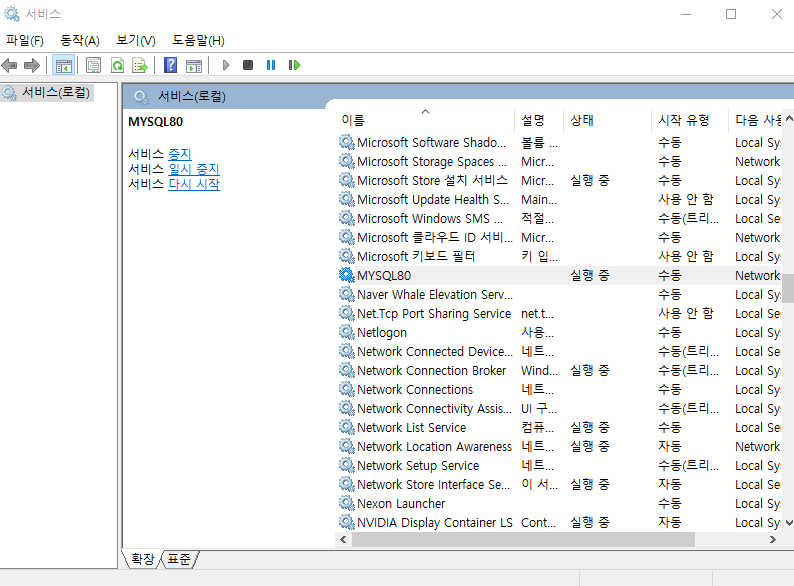The height and width of the screenshot is (586, 794).
Task: Click the 일시 중지 service link
Action: click(194, 169)
